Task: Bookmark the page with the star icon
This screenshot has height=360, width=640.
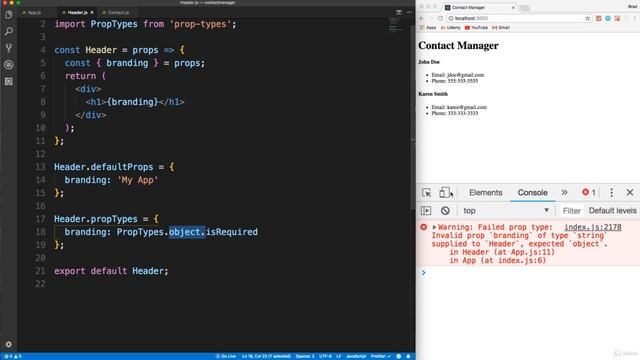Action: 587,18
